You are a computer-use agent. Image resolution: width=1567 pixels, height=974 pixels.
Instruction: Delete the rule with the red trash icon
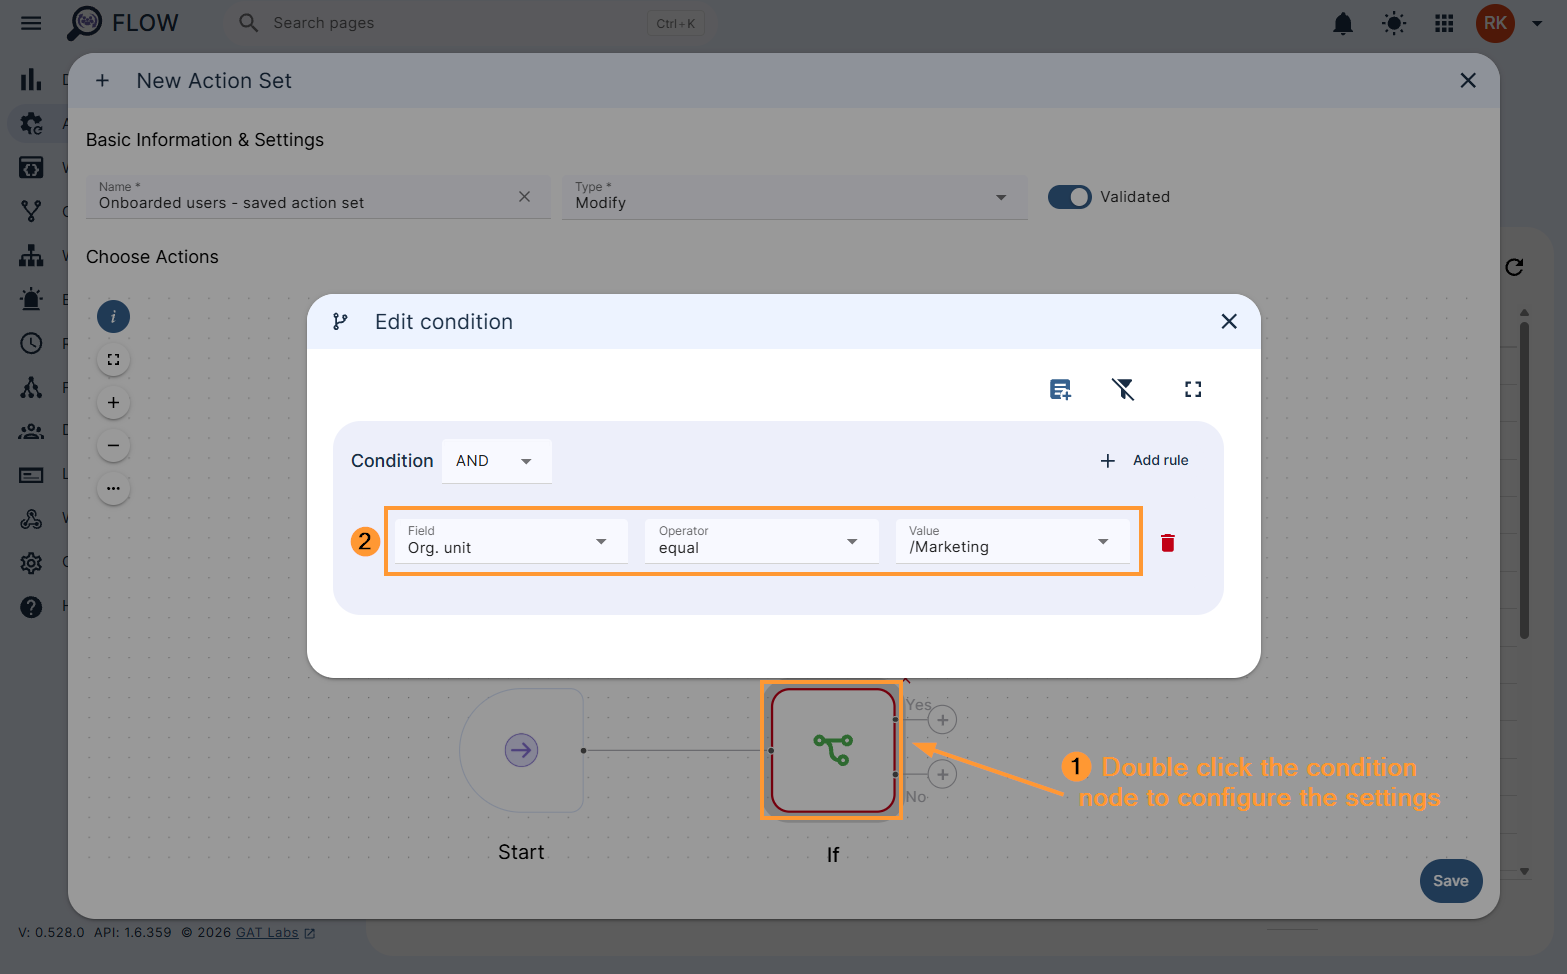point(1167,542)
